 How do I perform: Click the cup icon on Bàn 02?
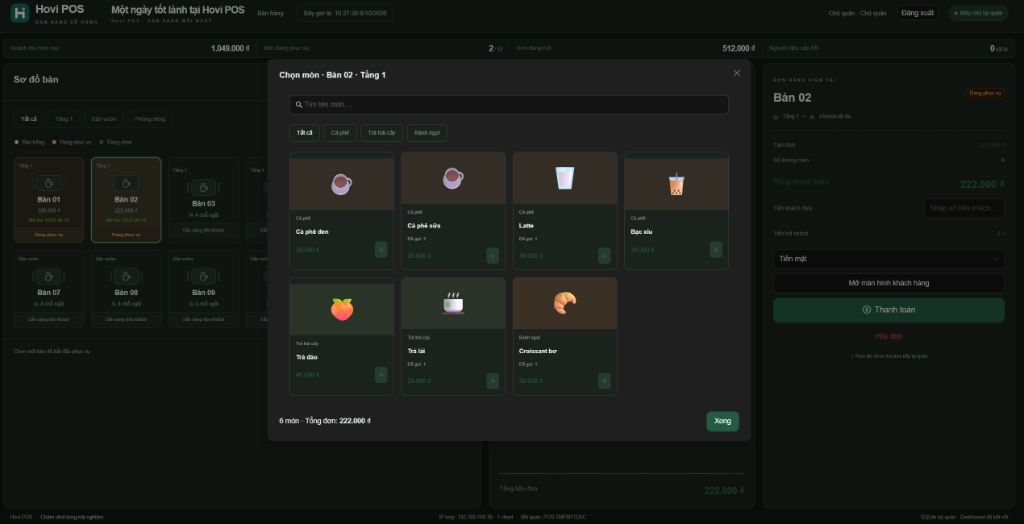tap(127, 183)
